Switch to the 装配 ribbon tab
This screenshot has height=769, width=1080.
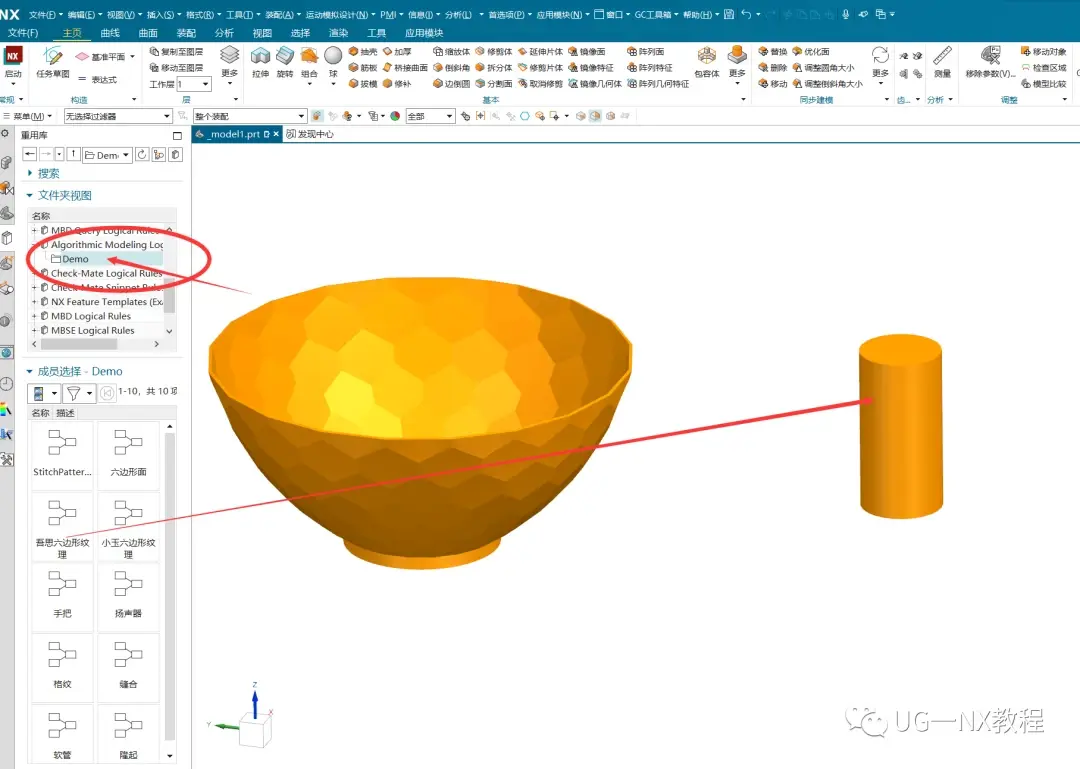(x=186, y=32)
